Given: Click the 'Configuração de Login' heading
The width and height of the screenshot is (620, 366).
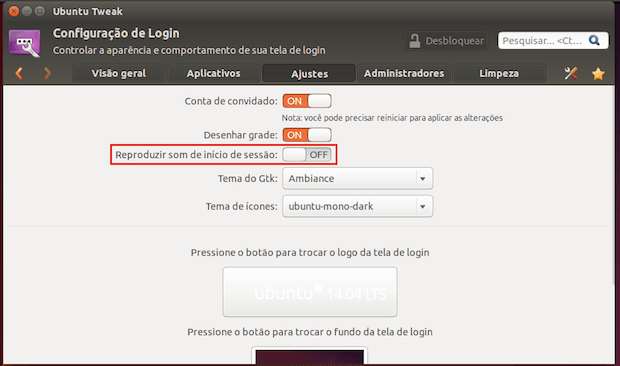Looking at the screenshot, I should [x=116, y=34].
